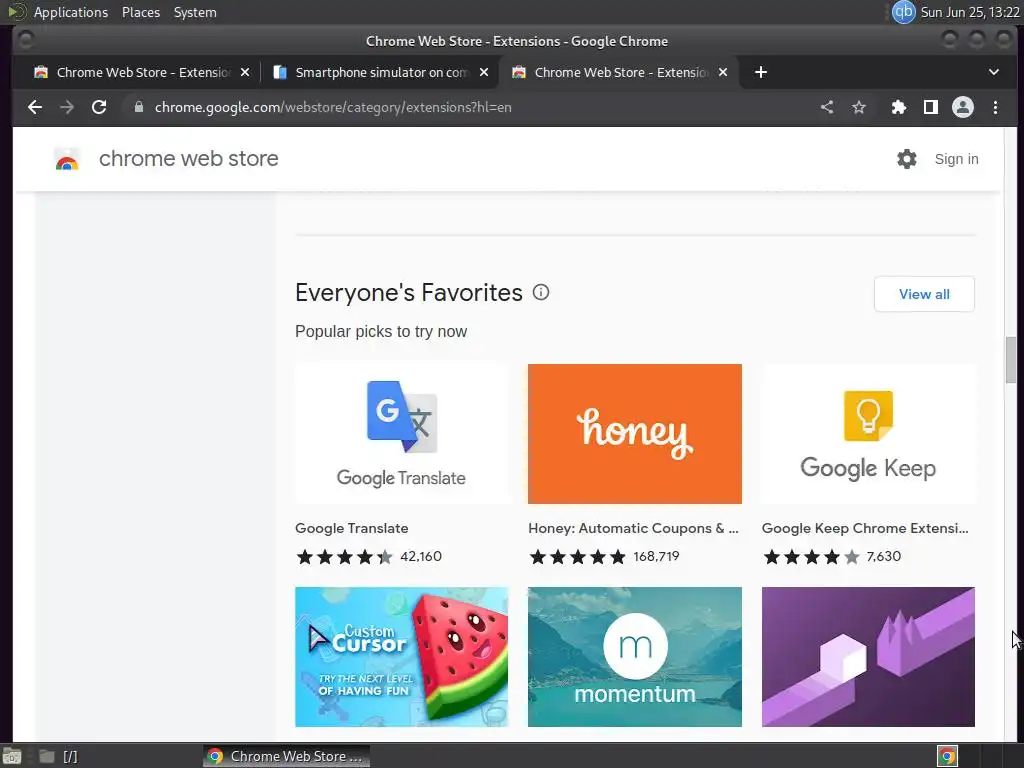
Task: Click the Google Keep Chrome Extension title
Action: click(865, 528)
